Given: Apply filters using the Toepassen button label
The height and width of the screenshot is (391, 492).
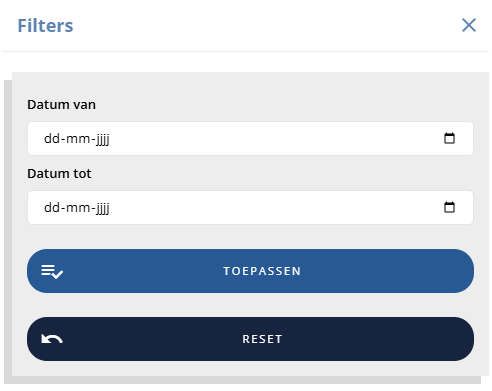Looking at the screenshot, I should click(262, 271).
